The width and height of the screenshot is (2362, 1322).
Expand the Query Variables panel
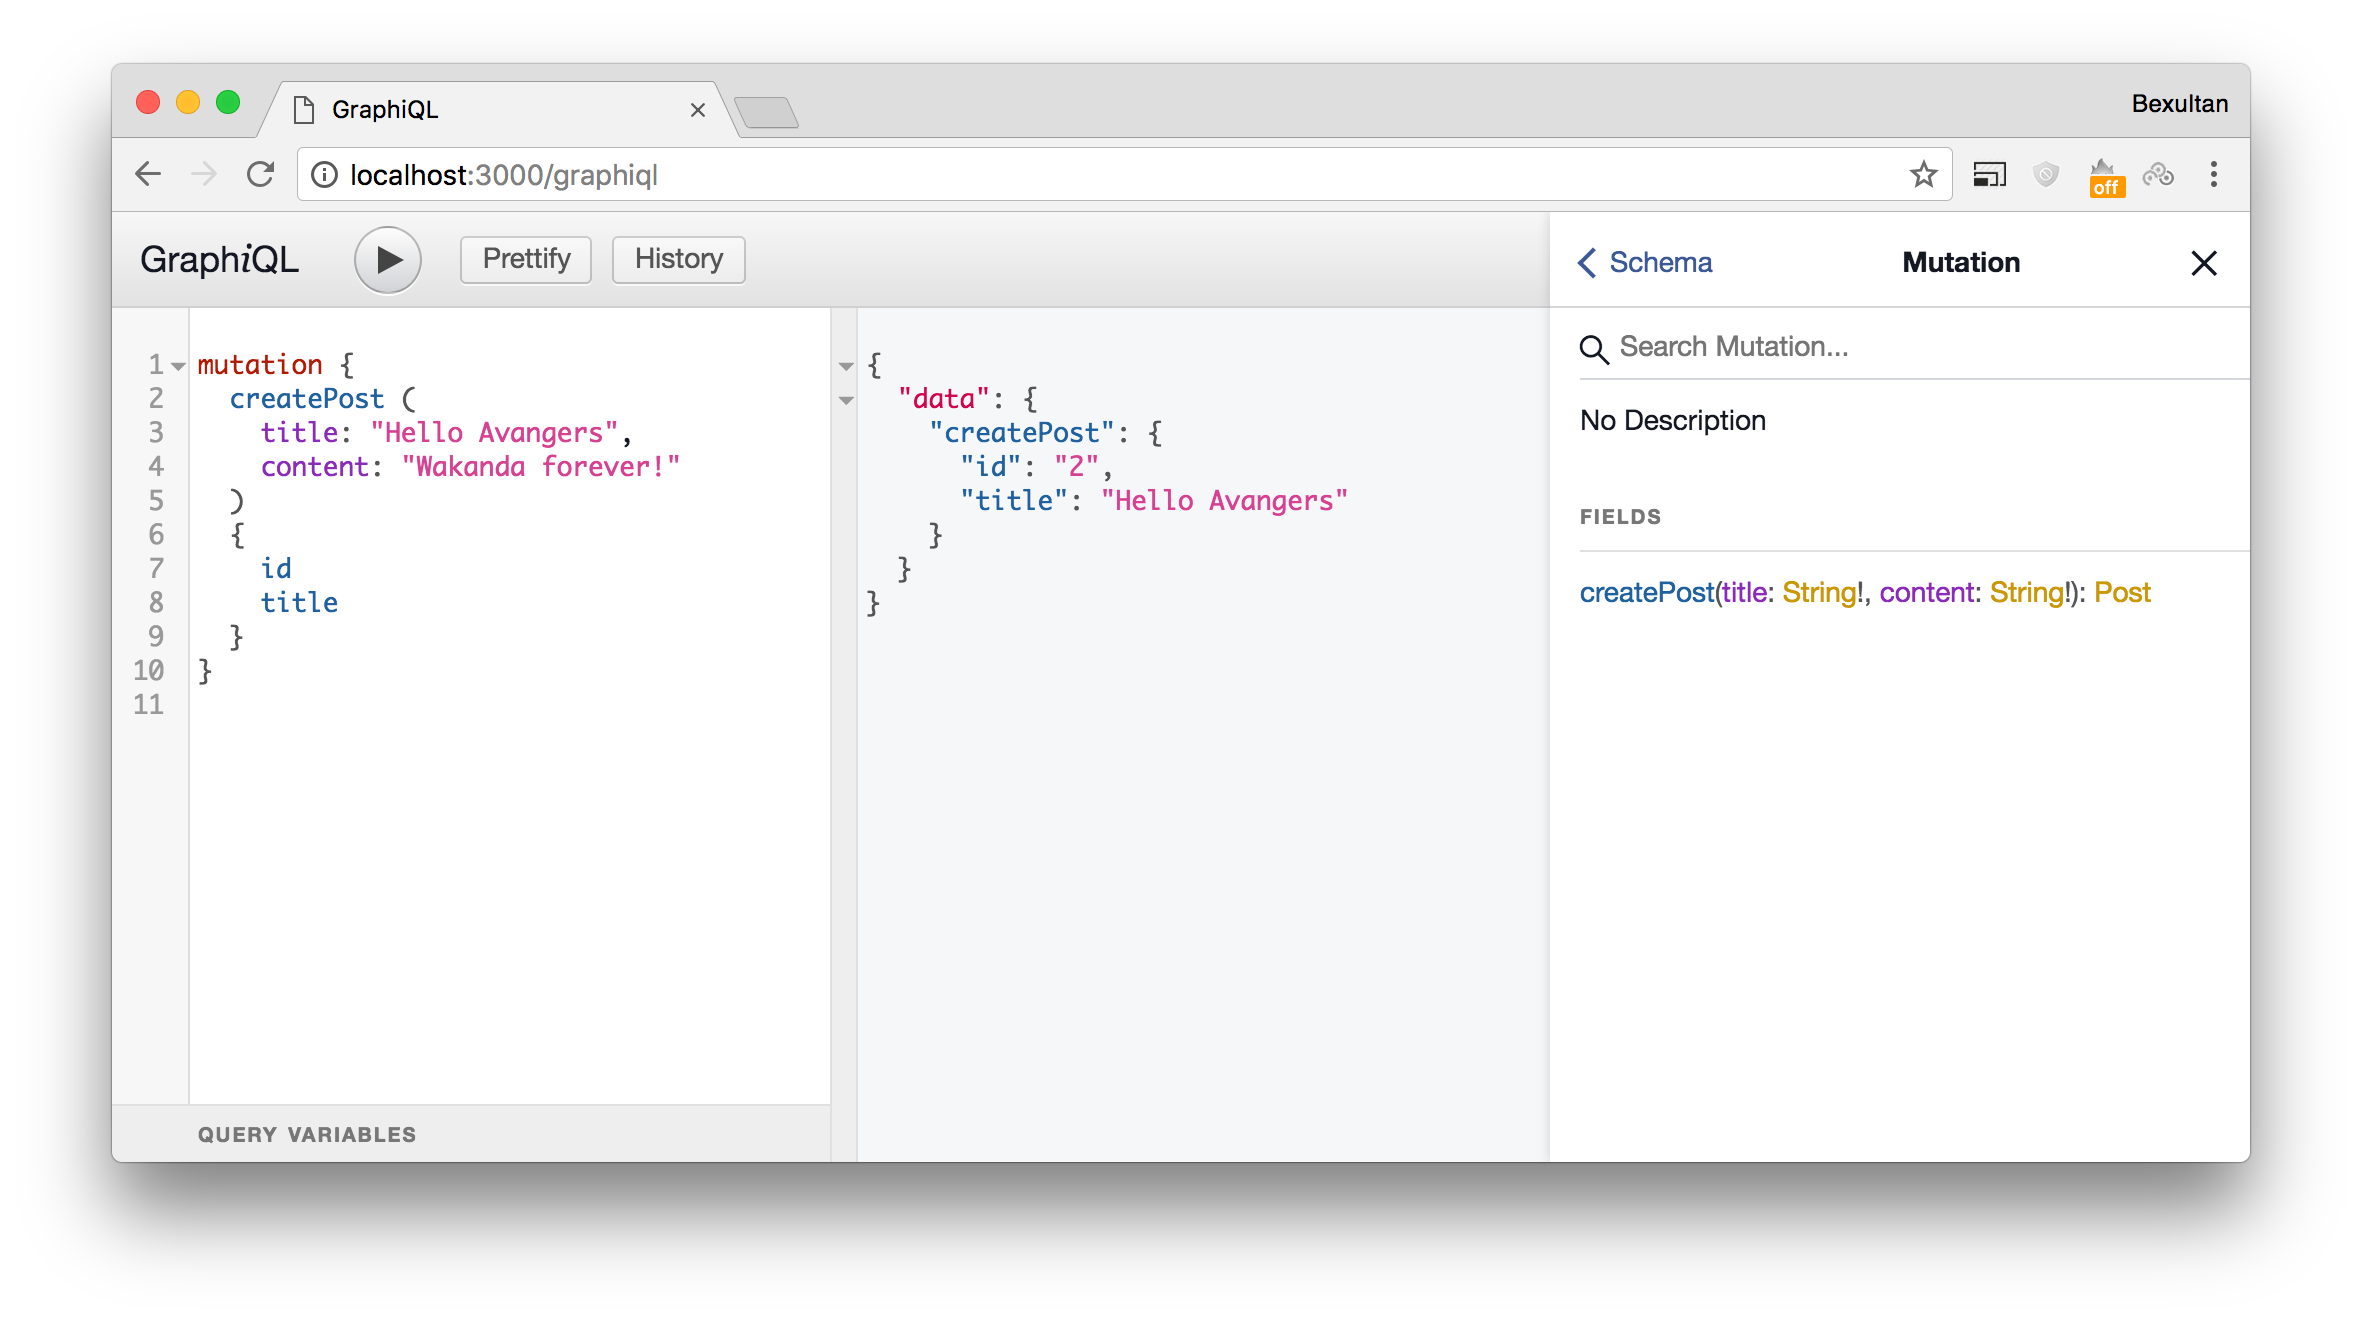click(x=306, y=1134)
